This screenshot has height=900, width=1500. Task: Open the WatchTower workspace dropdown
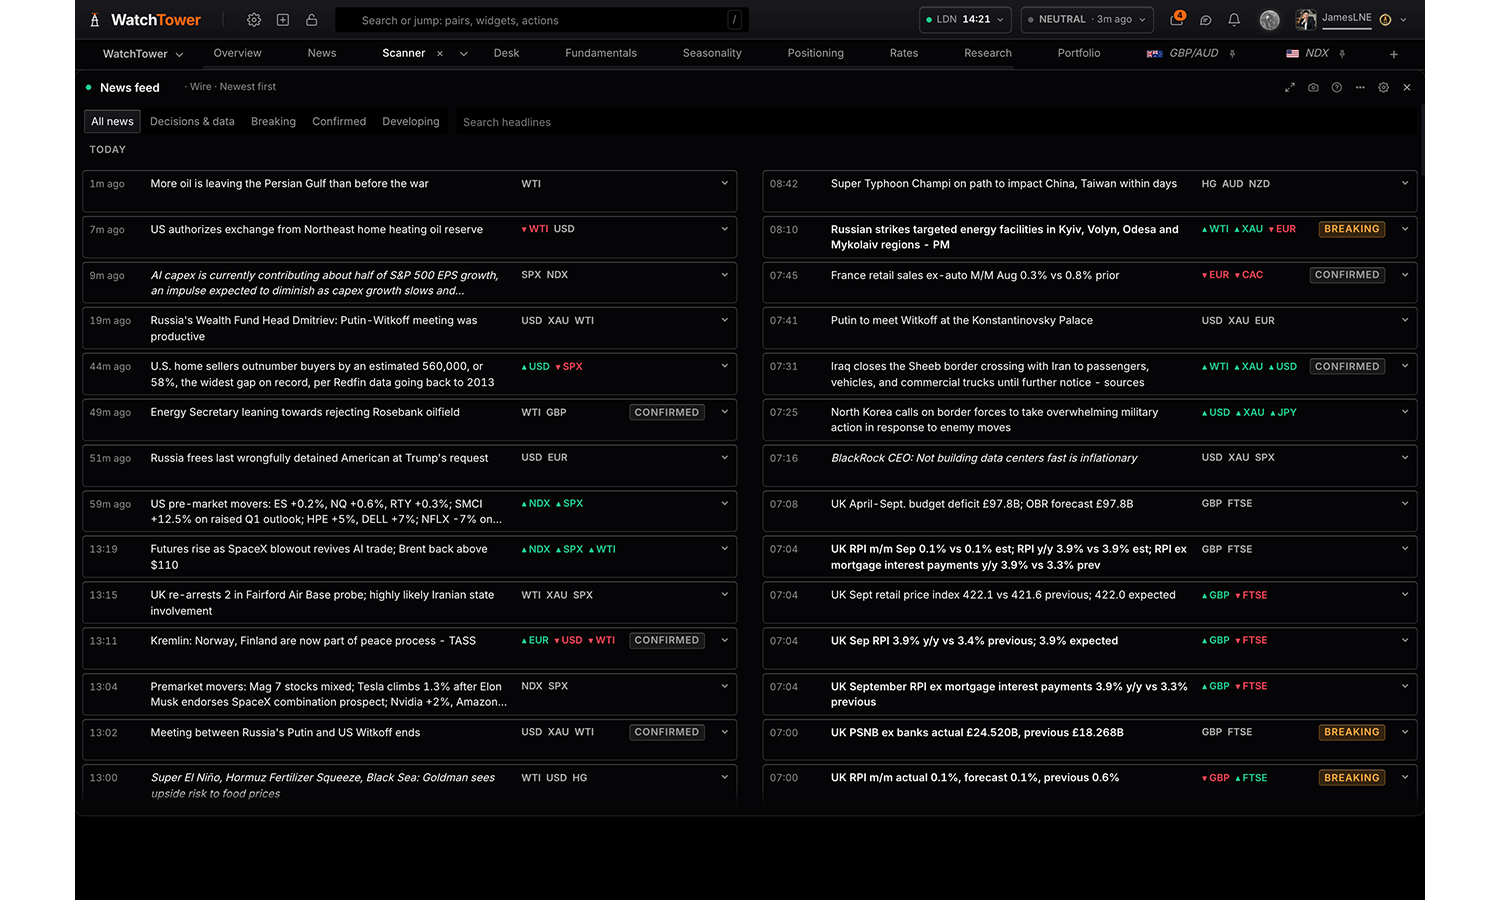(x=143, y=54)
